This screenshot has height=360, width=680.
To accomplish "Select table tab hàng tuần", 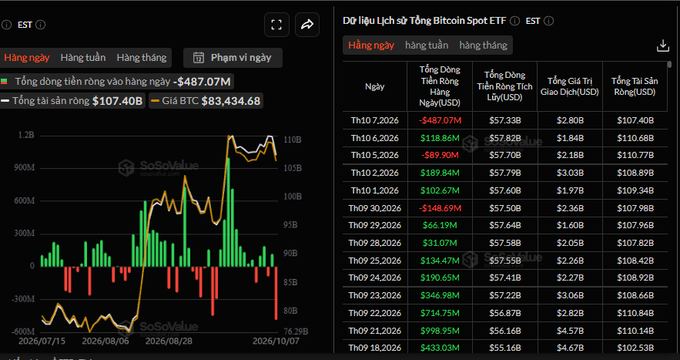I will tap(427, 45).
